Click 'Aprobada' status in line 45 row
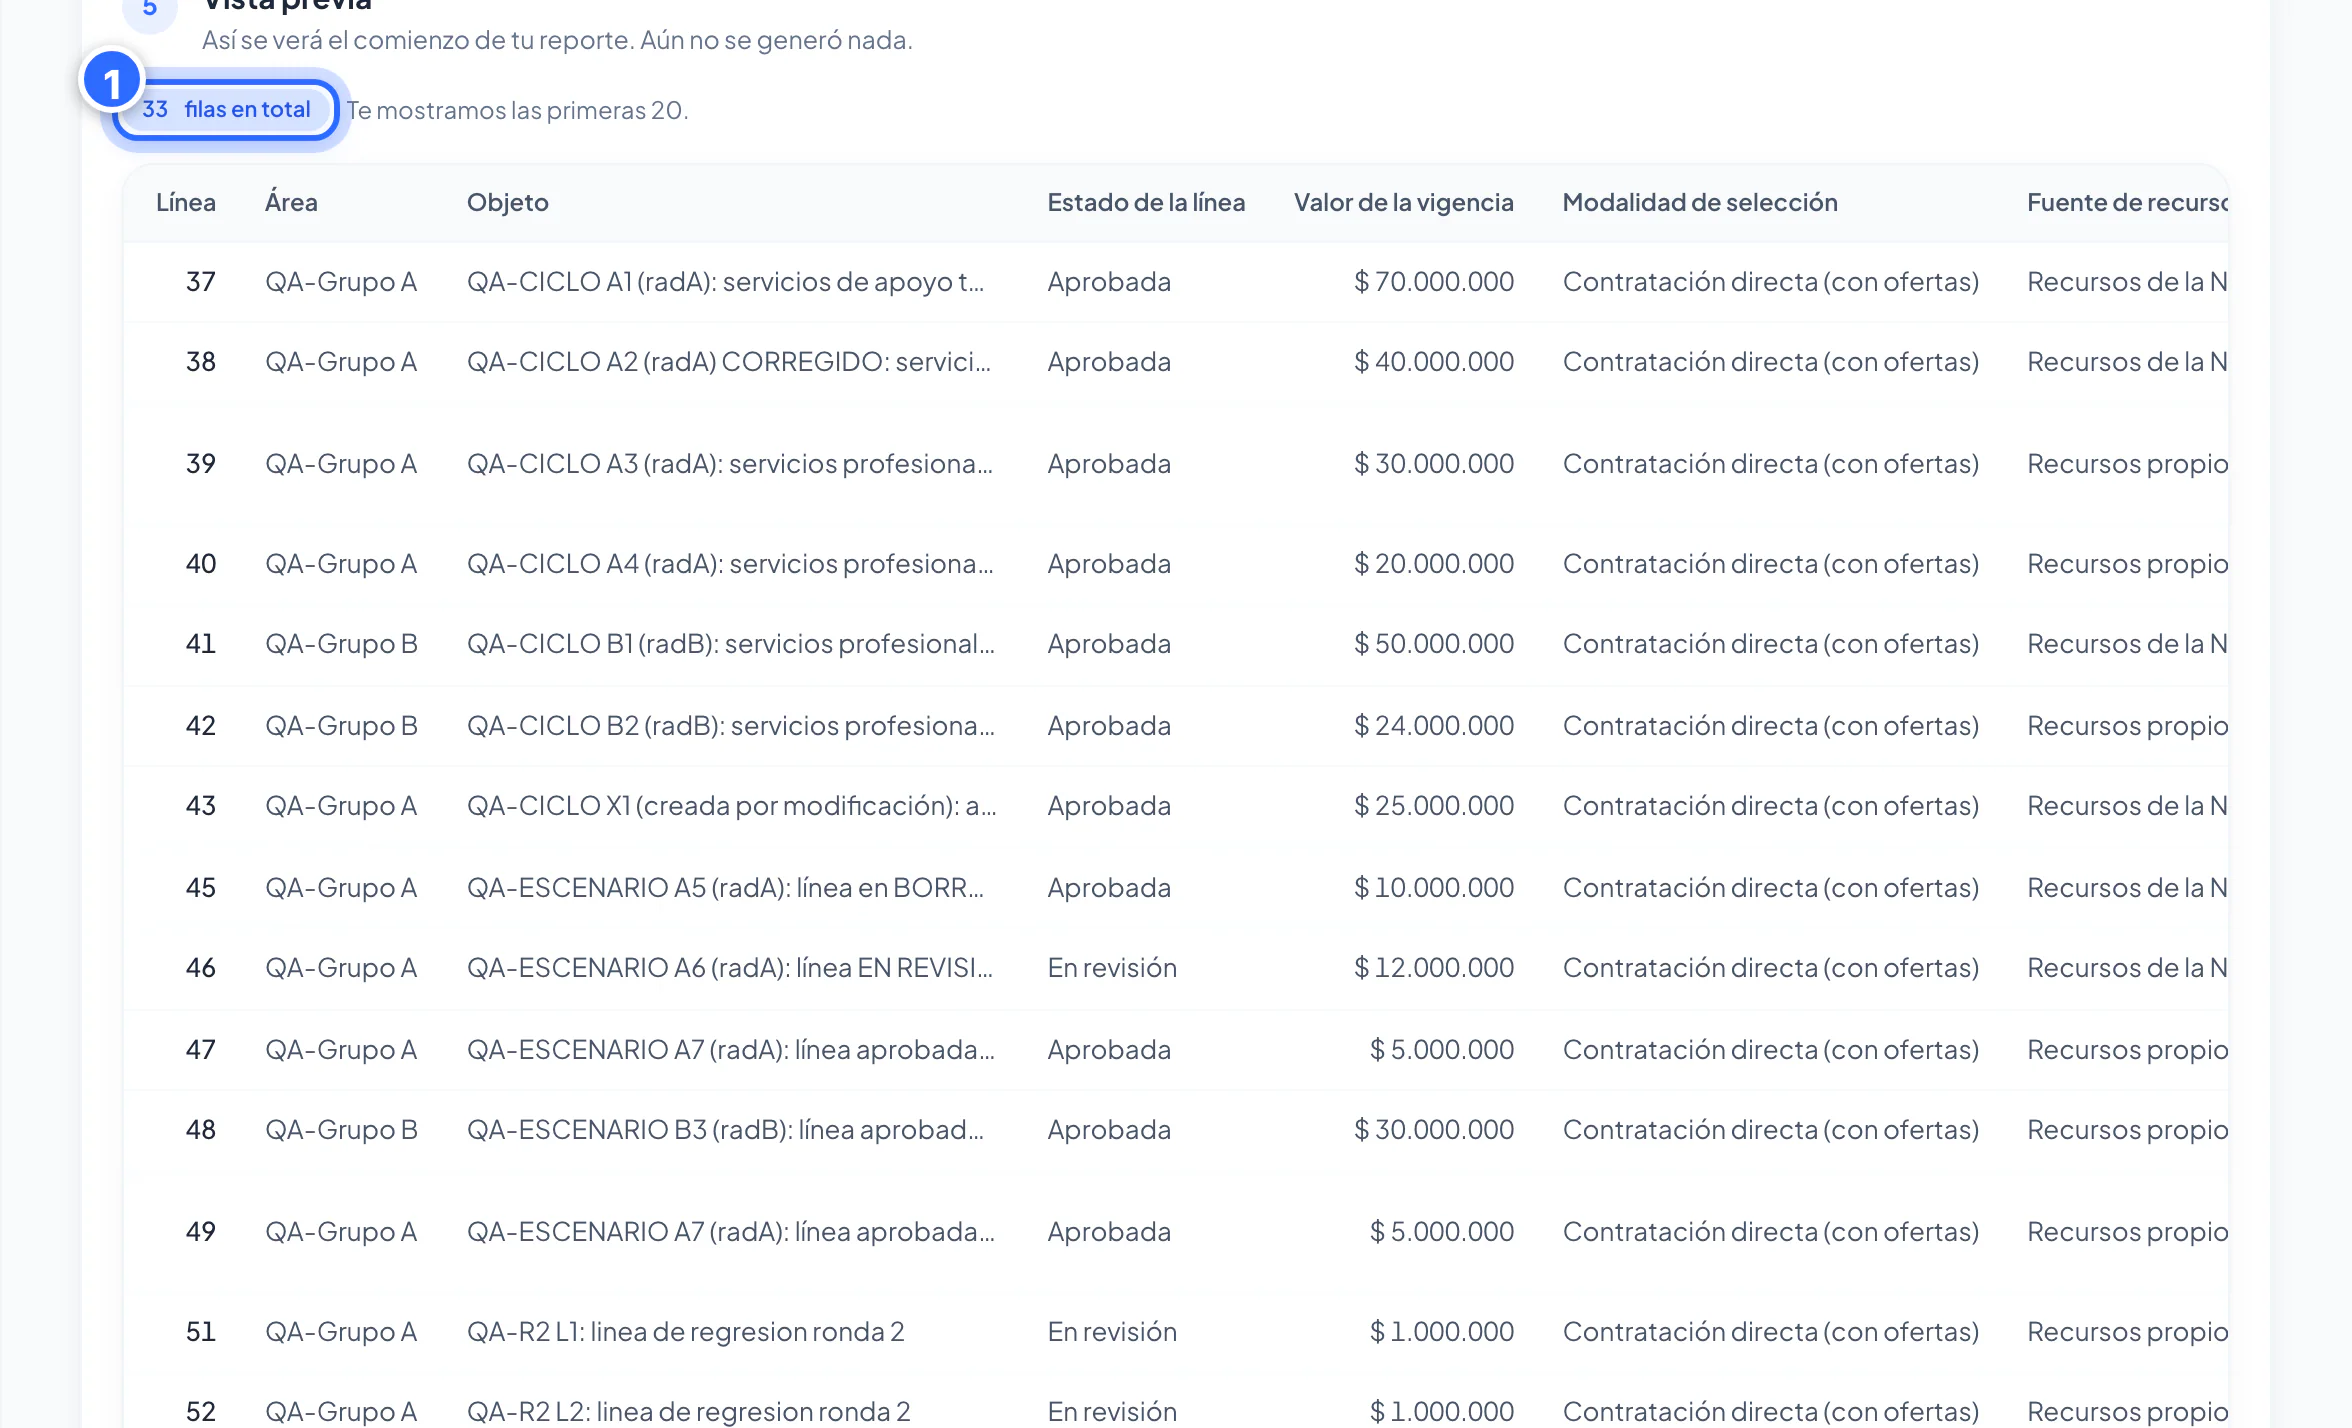2352x1428 pixels. [x=1109, y=888]
